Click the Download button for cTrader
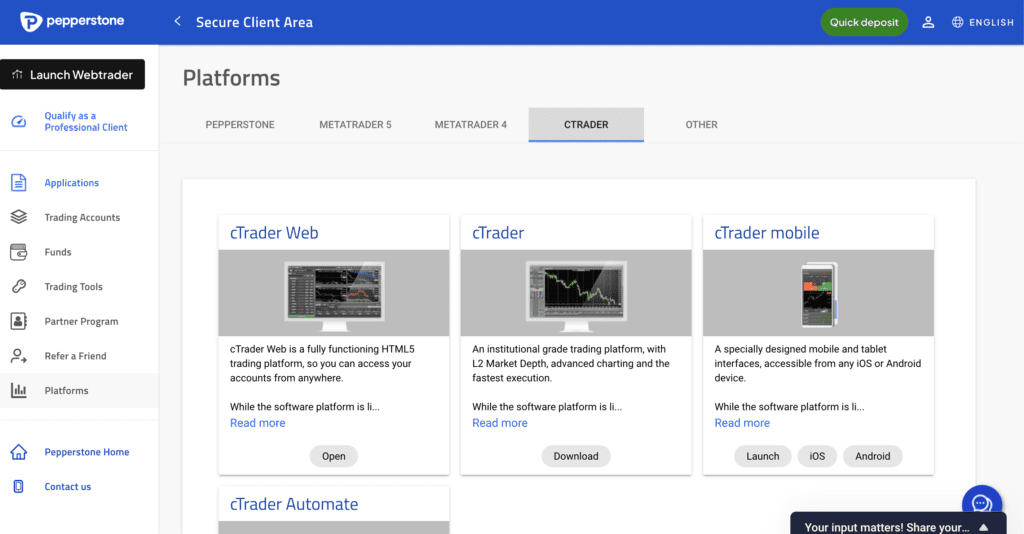This screenshot has width=1024, height=534. pyautogui.click(x=576, y=456)
